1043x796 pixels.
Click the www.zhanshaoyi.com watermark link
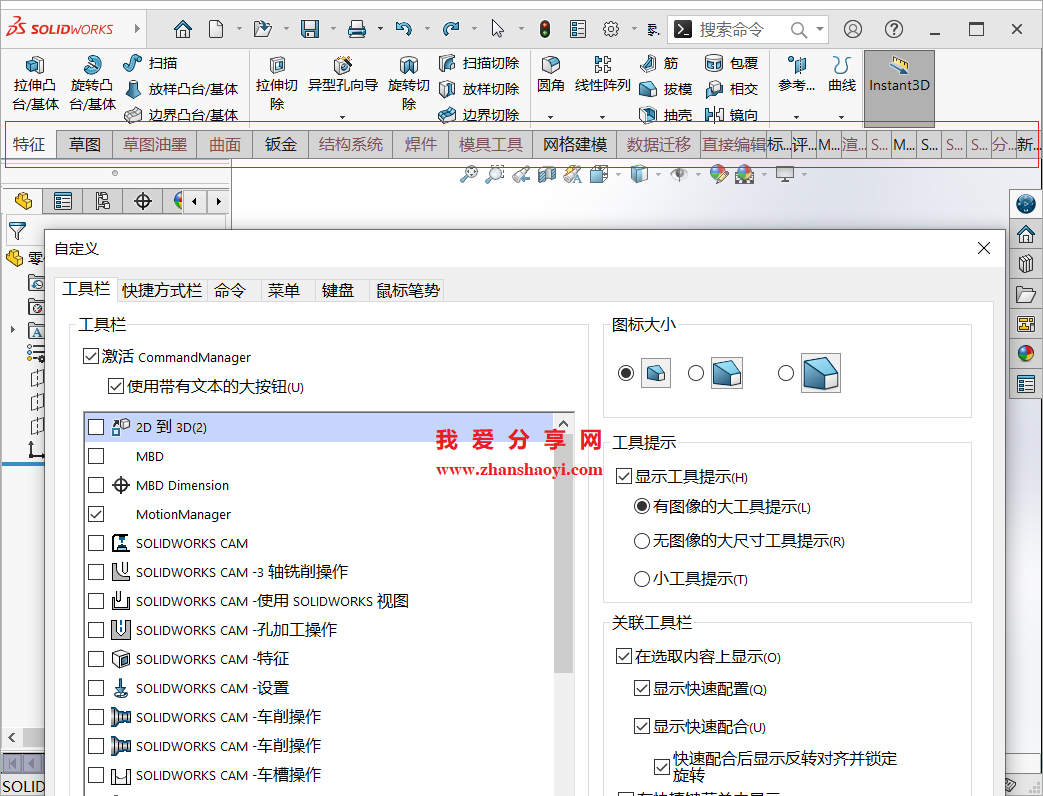tap(521, 468)
